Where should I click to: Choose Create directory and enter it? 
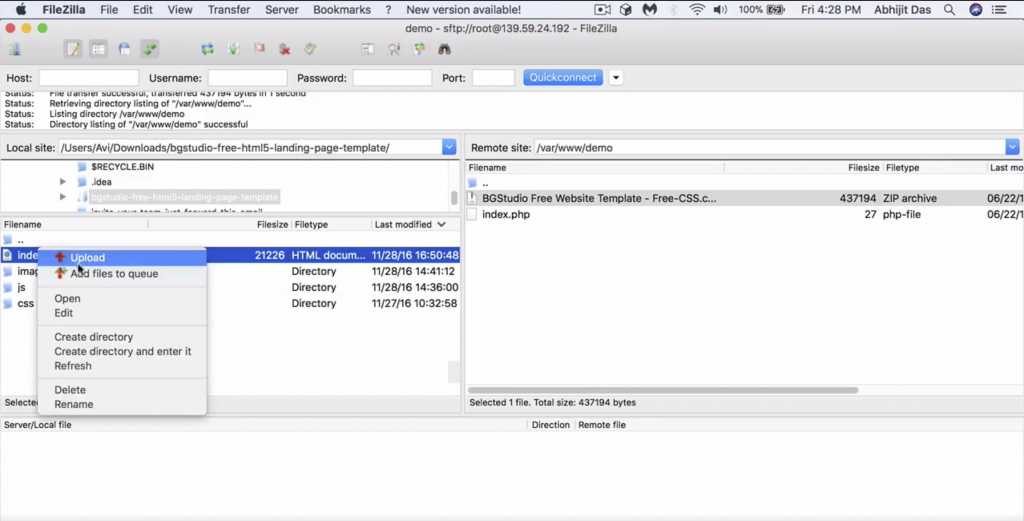coord(122,351)
